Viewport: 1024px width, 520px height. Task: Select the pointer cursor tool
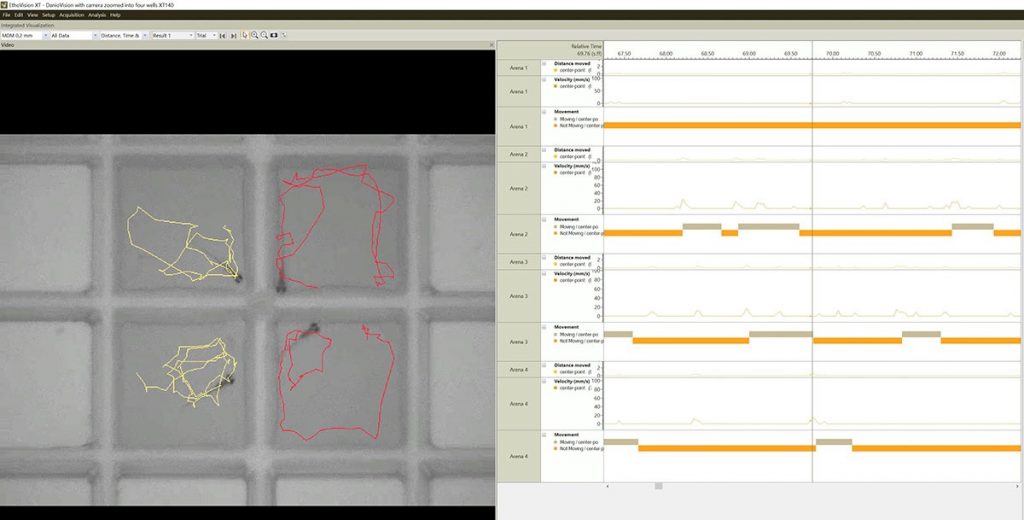click(245, 35)
